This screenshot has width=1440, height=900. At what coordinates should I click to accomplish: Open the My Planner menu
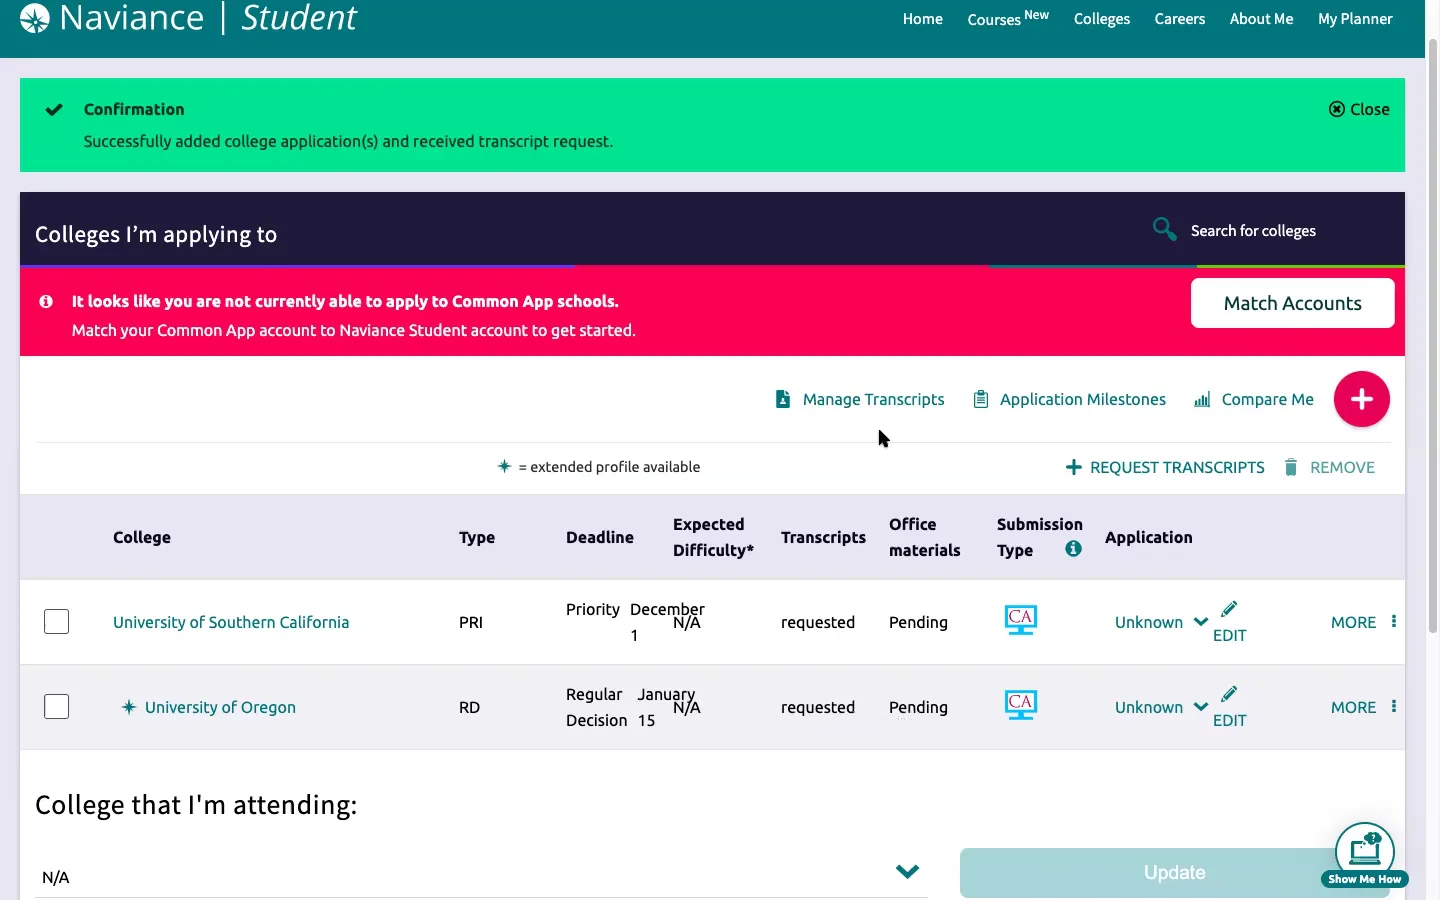point(1355,19)
